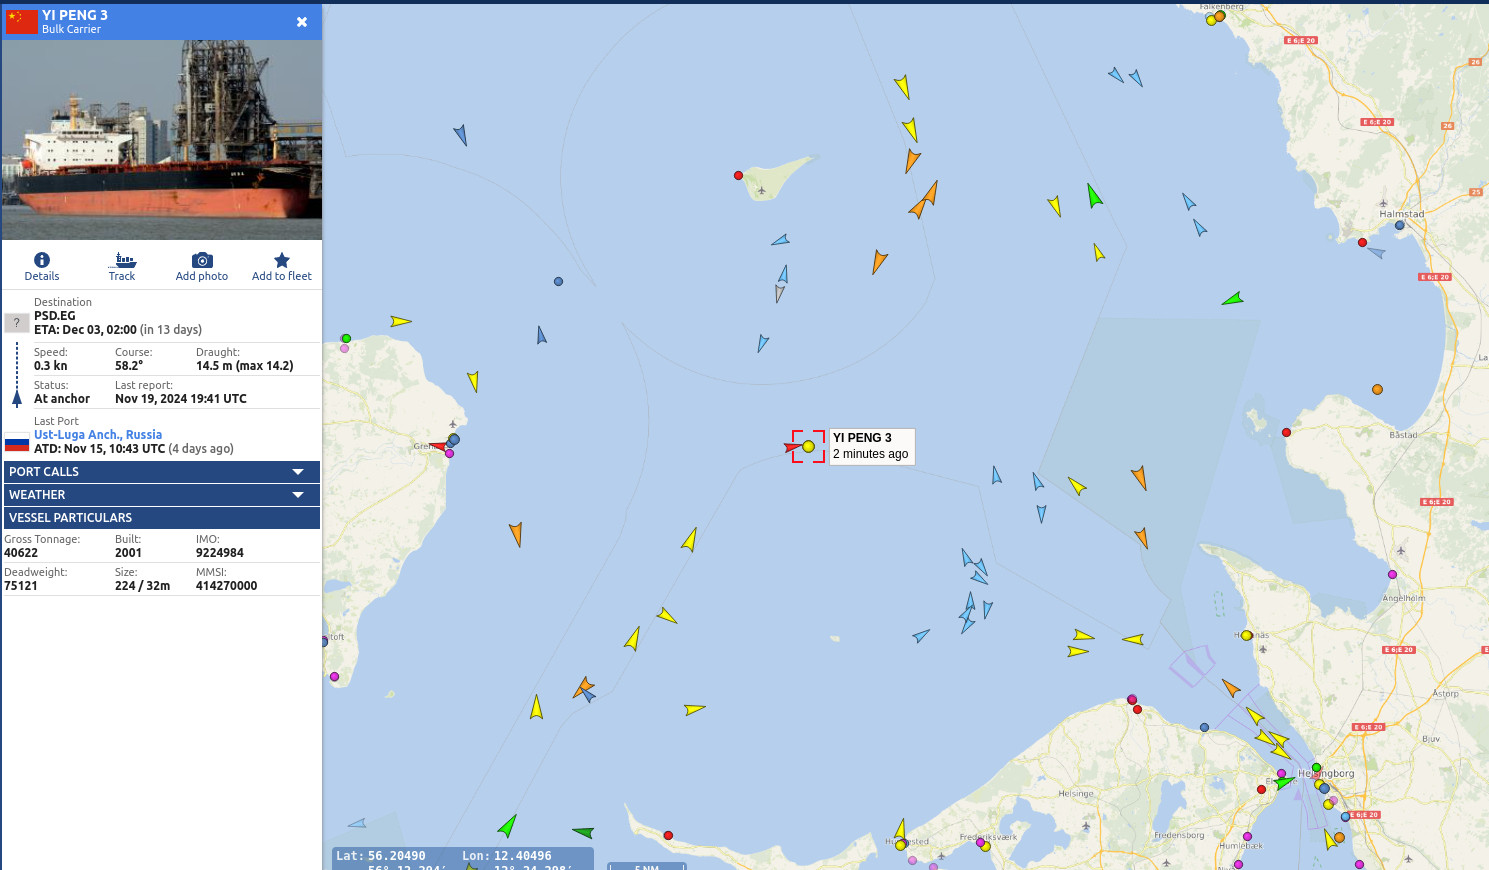This screenshot has width=1489, height=870.
Task: Select red vessel arrow at Grenaa port
Action: (x=437, y=447)
